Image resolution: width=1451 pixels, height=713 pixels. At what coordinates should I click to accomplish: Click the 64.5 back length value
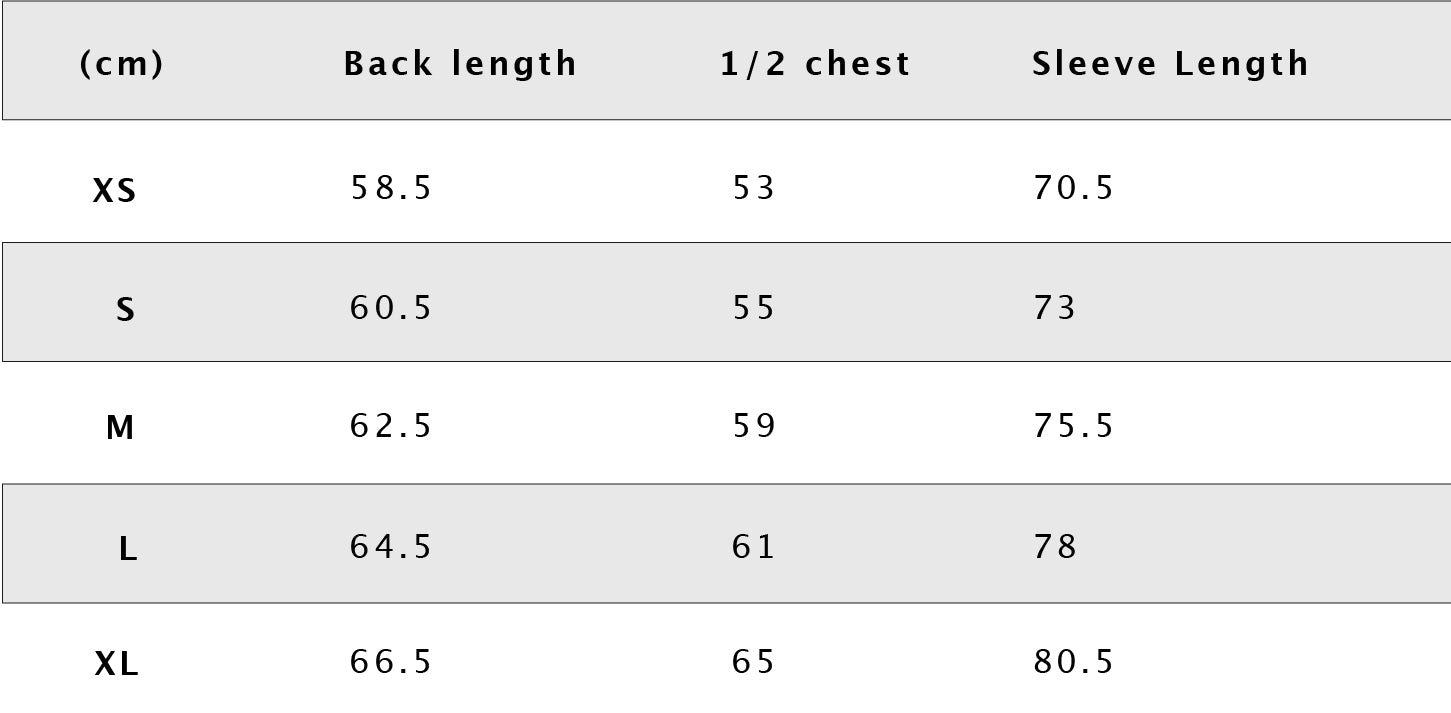click(391, 547)
